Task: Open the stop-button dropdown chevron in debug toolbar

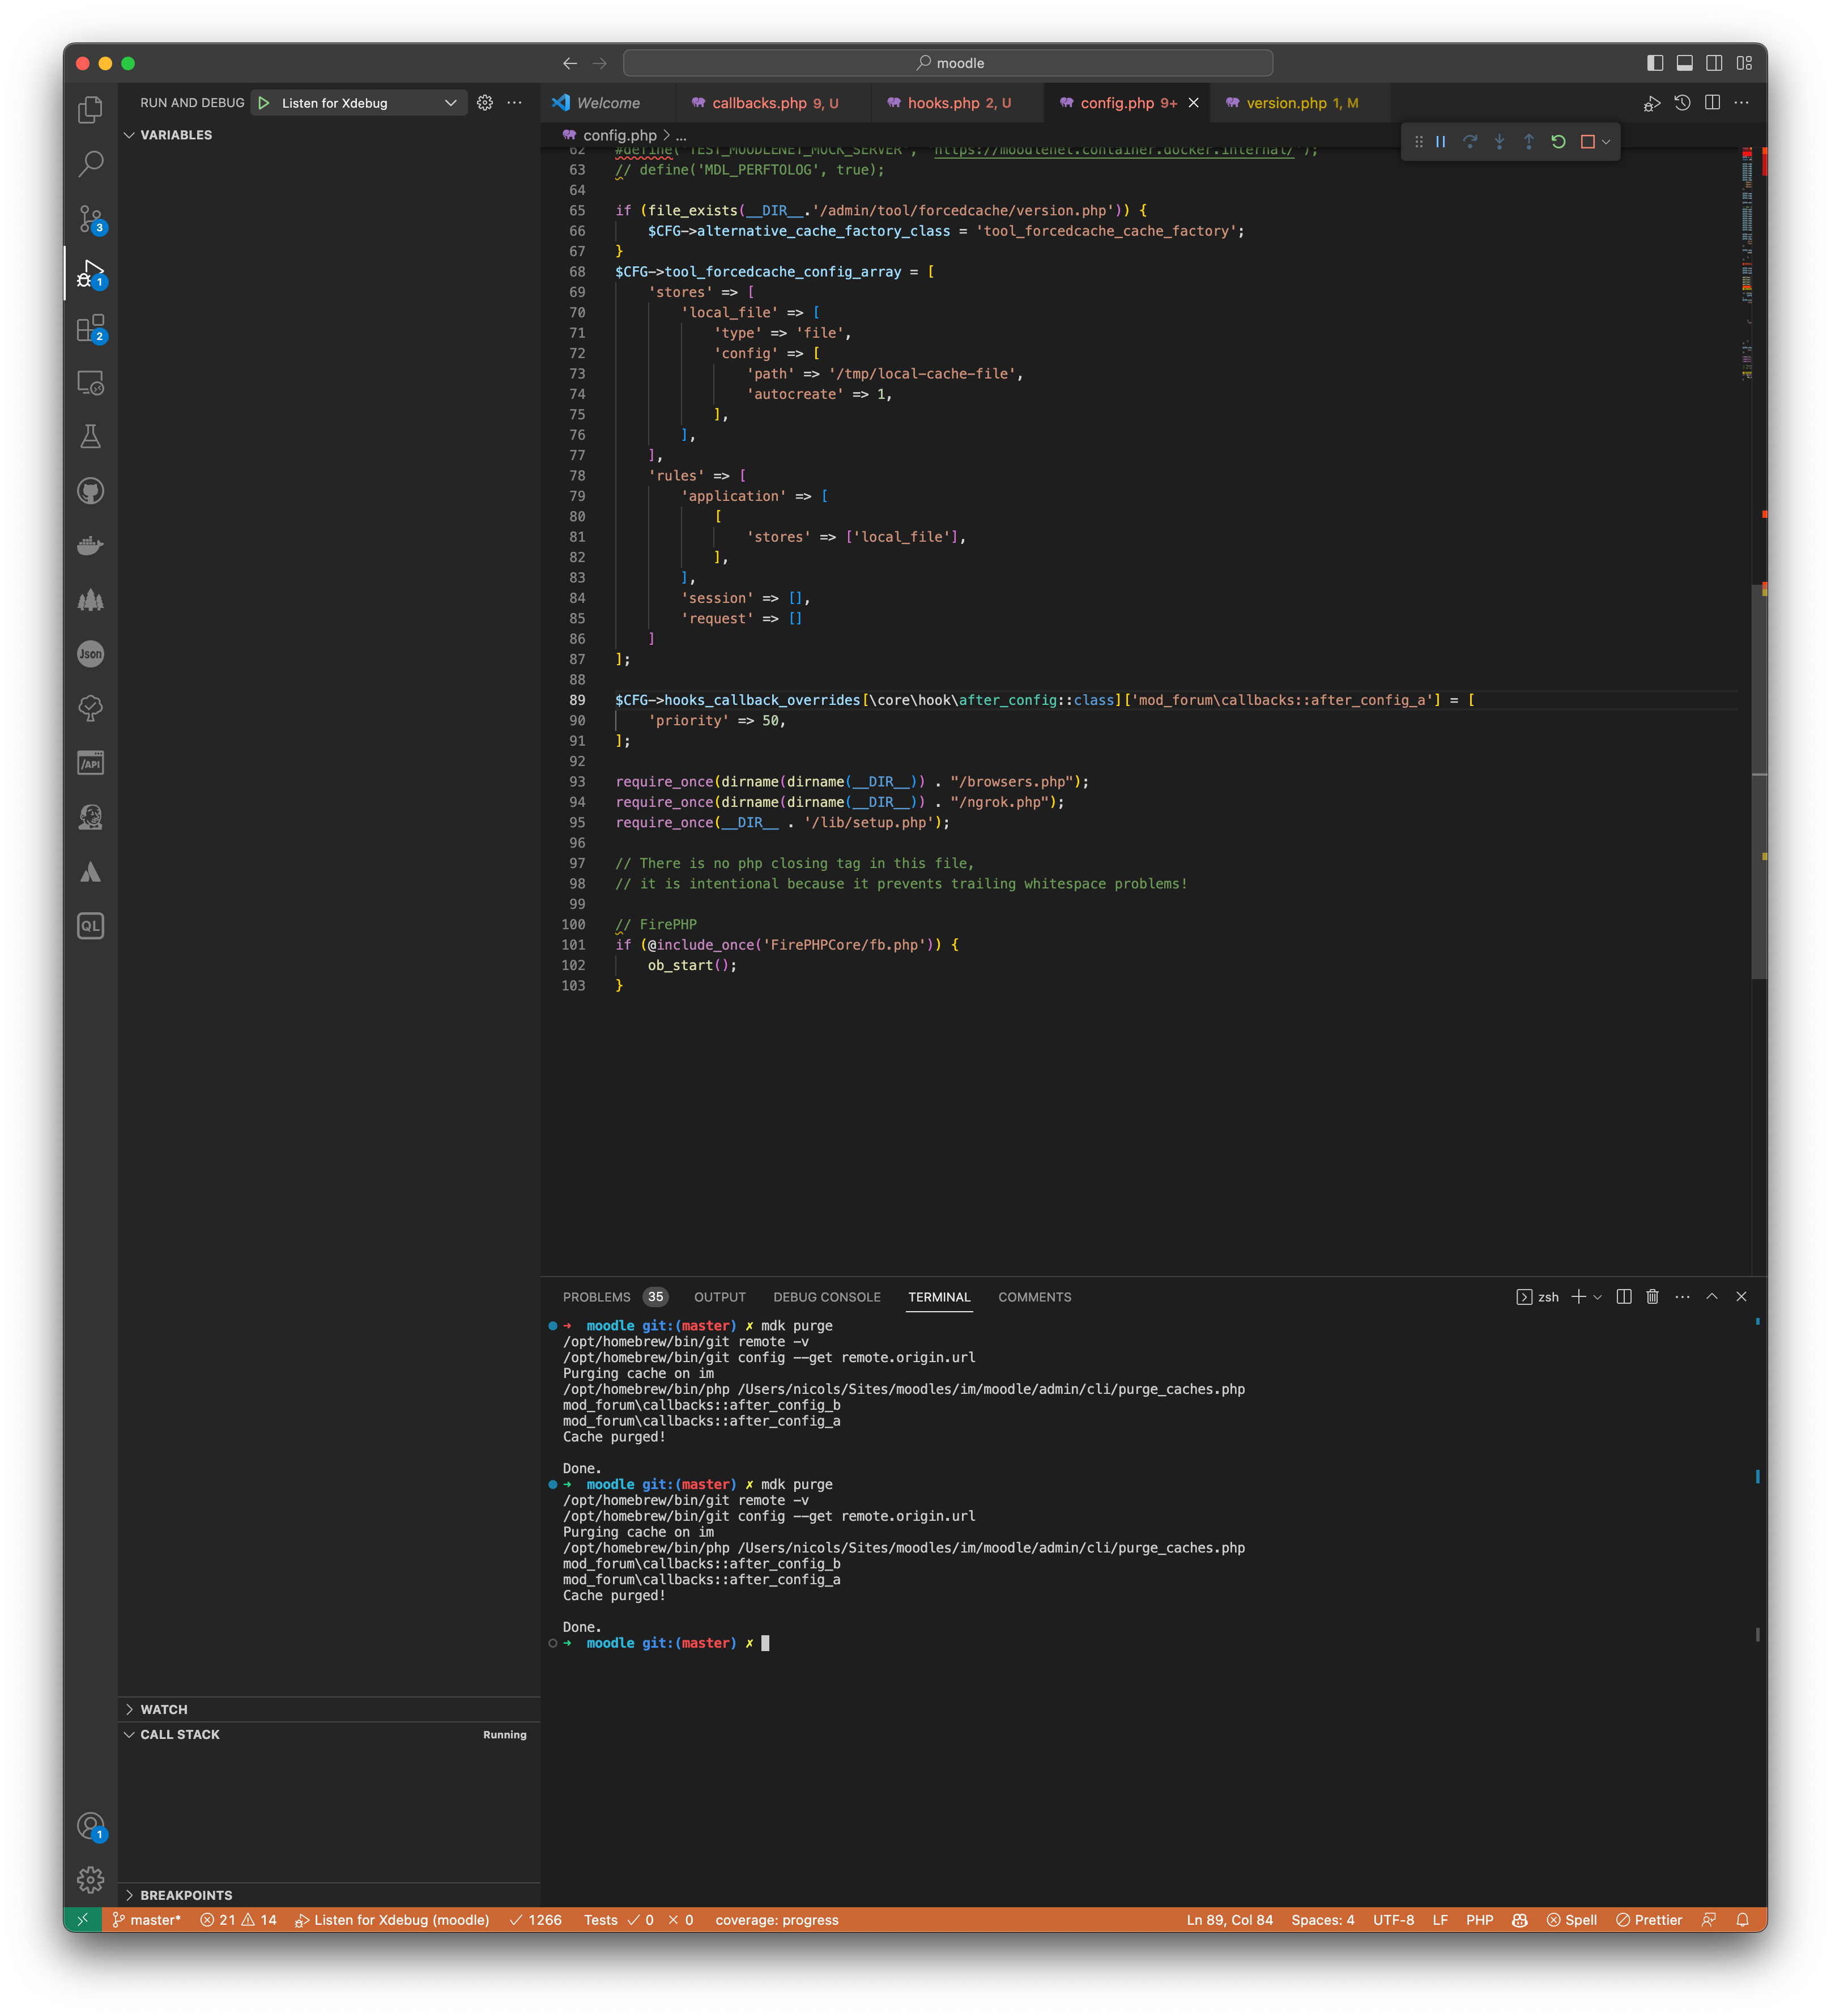Action: pos(1606,142)
